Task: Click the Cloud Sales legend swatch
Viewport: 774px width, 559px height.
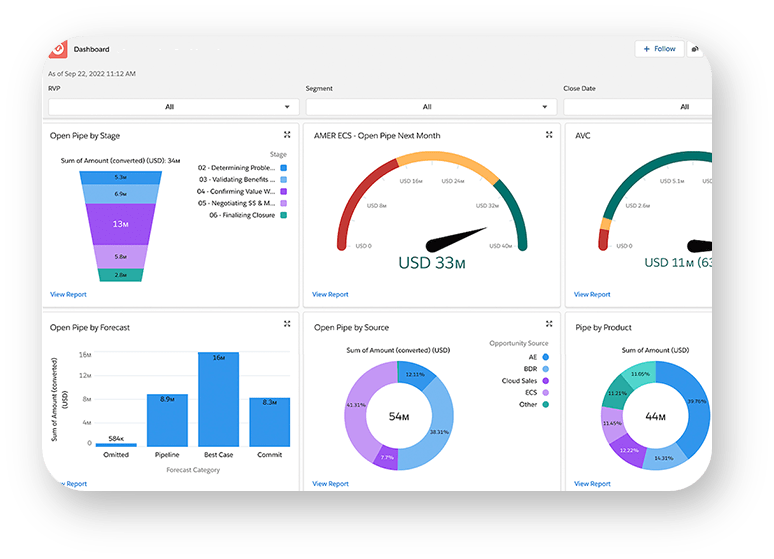Action: tap(547, 380)
